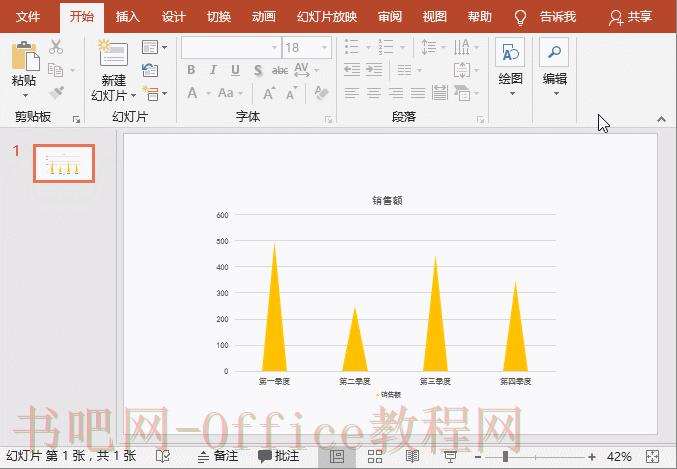Open the font size dropdown

(324, 47)
